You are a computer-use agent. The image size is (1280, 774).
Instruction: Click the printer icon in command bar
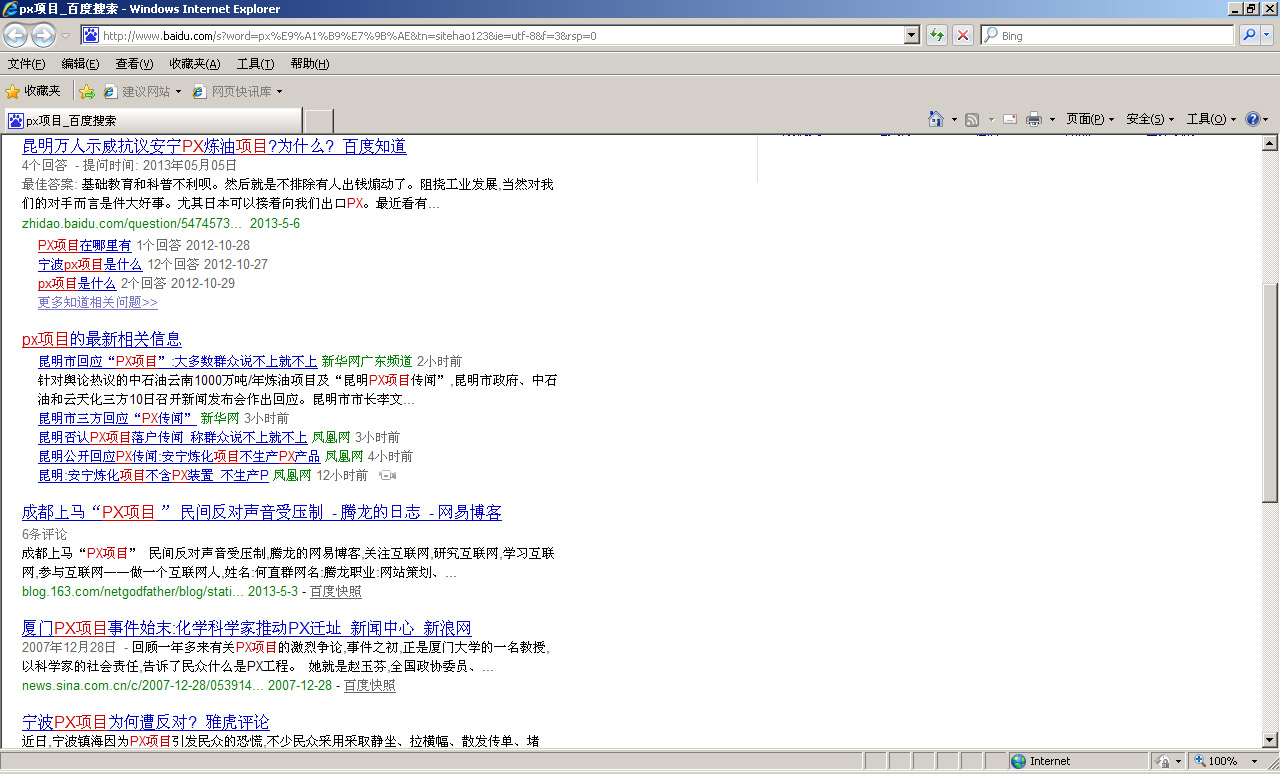point(1034,119)
